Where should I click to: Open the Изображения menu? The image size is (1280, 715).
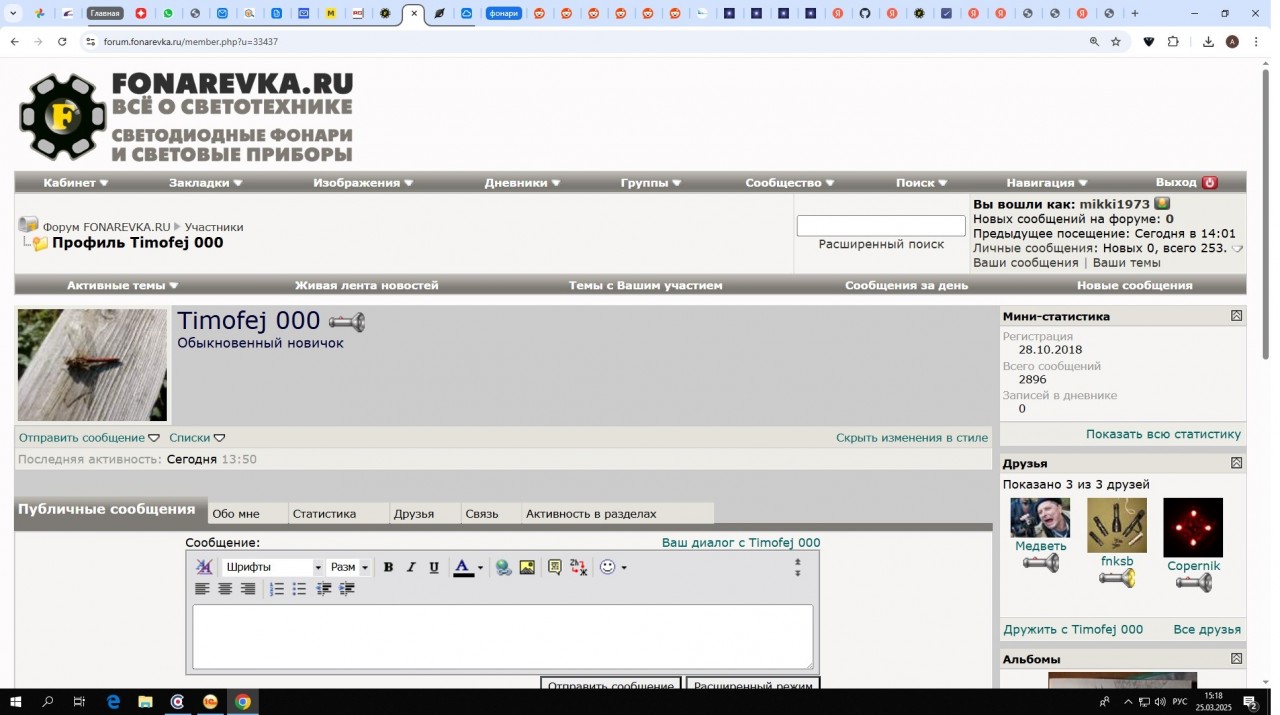pos(363,183)
